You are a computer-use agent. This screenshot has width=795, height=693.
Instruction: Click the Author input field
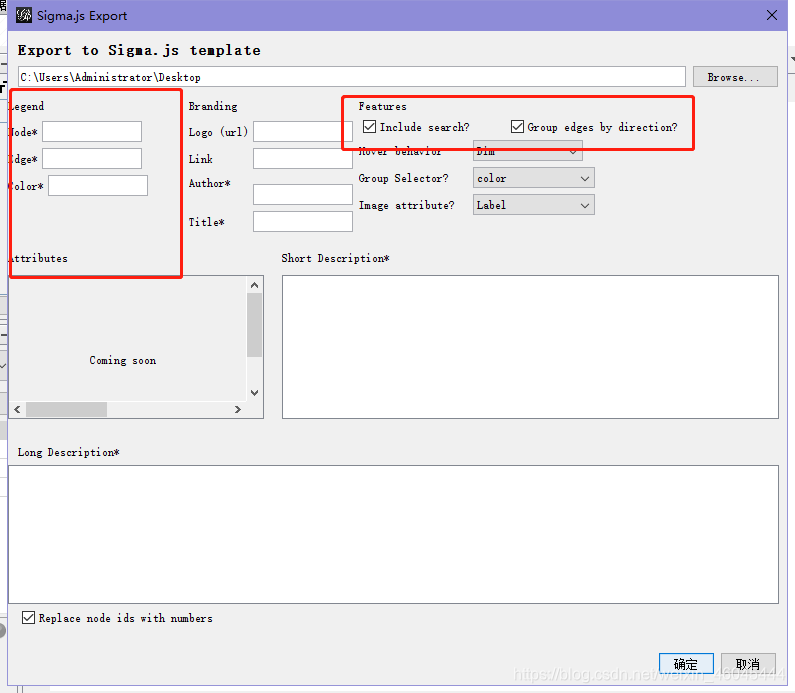pyautogui.click(x=303, y=194)
